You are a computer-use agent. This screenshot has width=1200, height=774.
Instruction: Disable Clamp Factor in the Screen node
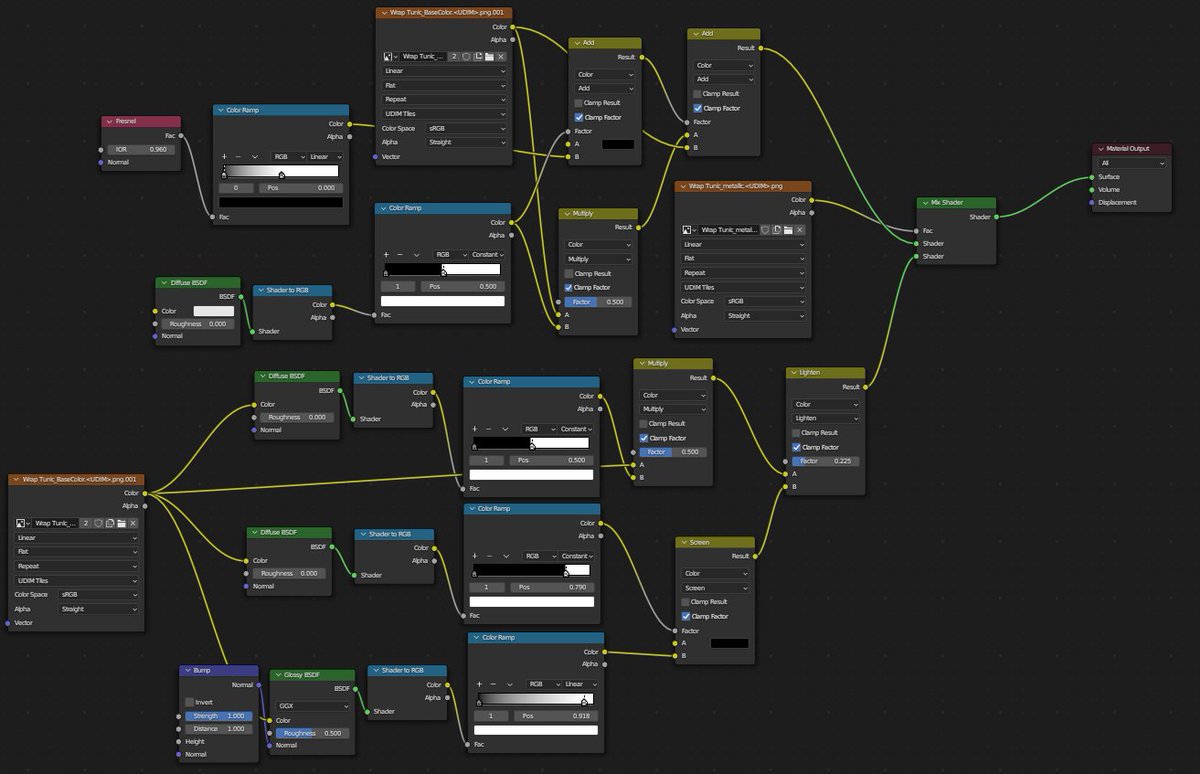pos(686,616)
